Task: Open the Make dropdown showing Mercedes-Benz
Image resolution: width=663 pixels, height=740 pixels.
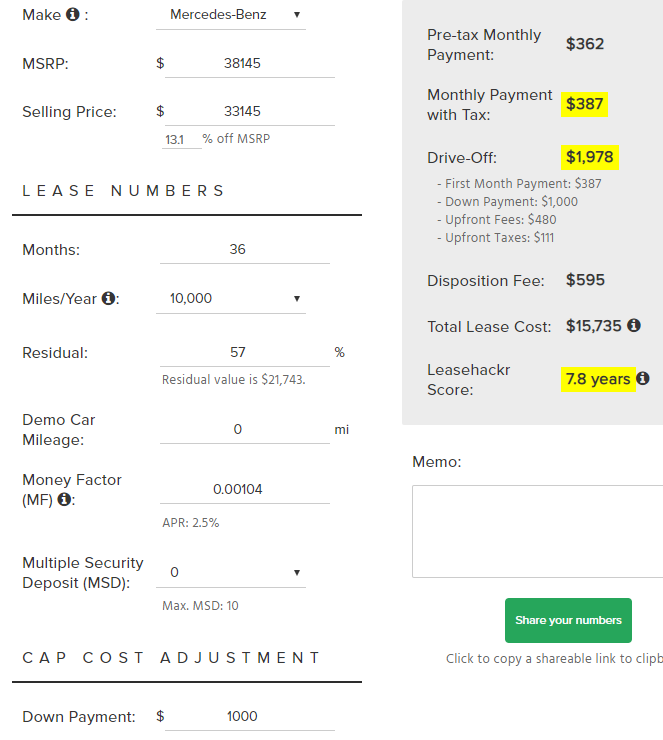Action: tap(231, 15)
